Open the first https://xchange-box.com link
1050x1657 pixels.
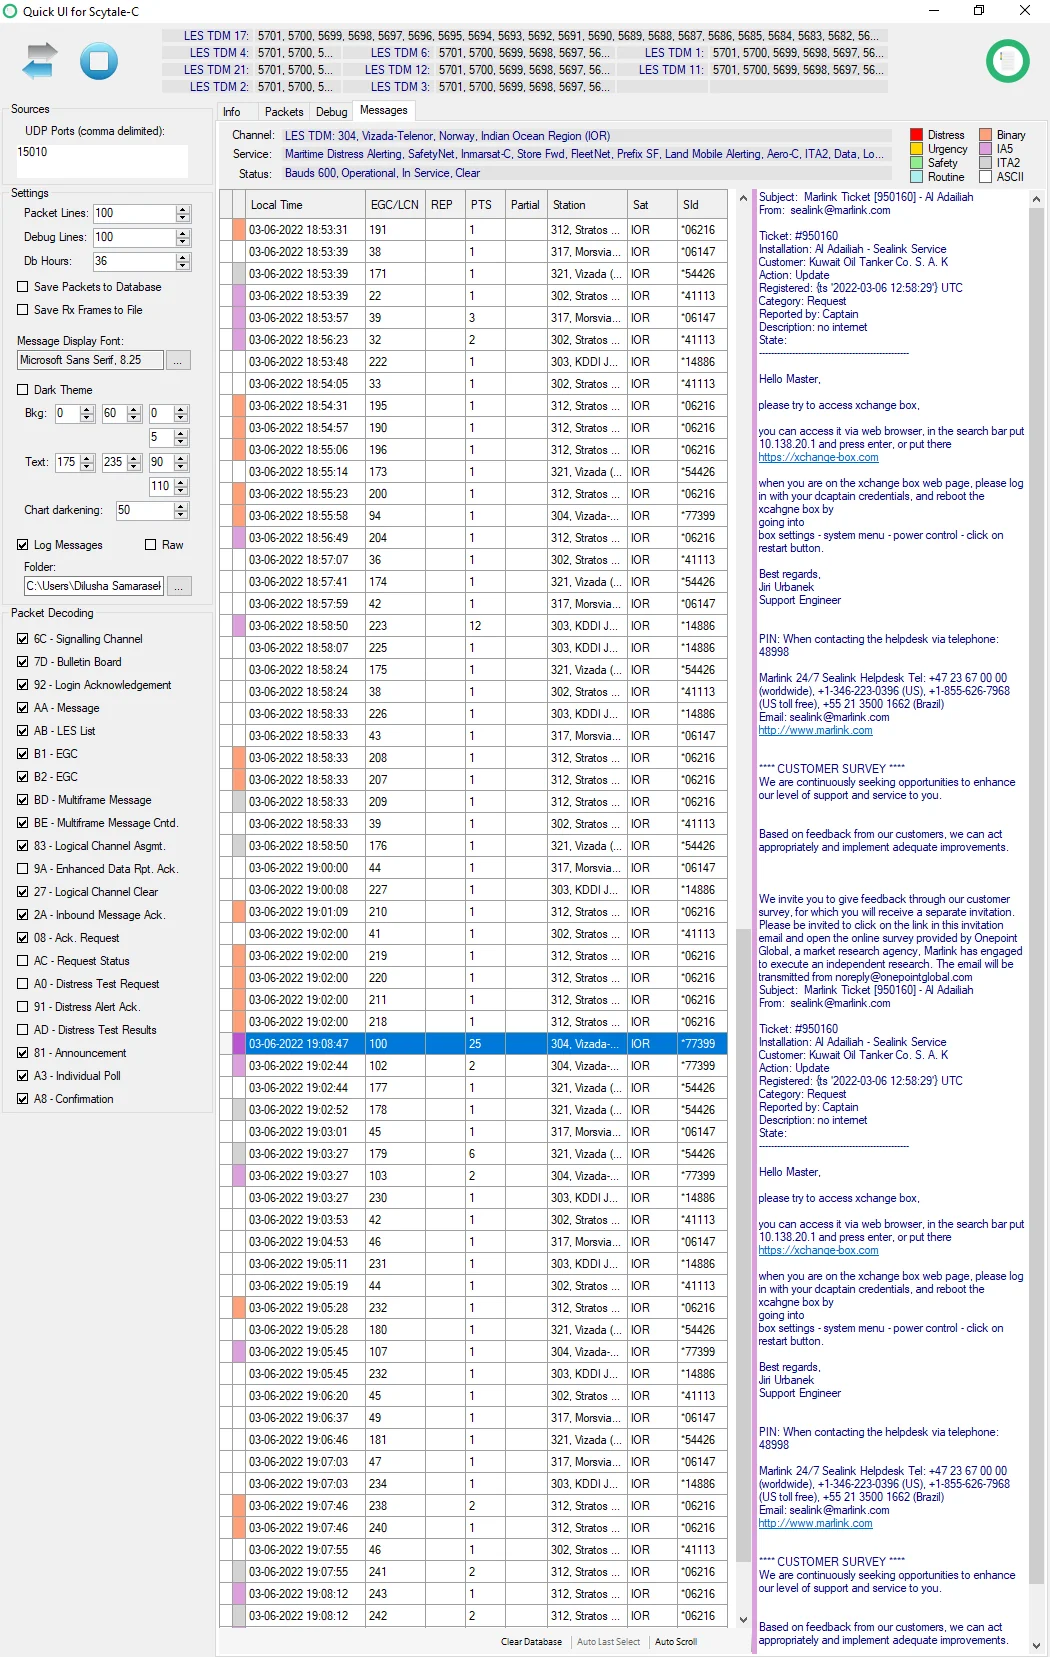pyautogui.click(x=818, y=458)
